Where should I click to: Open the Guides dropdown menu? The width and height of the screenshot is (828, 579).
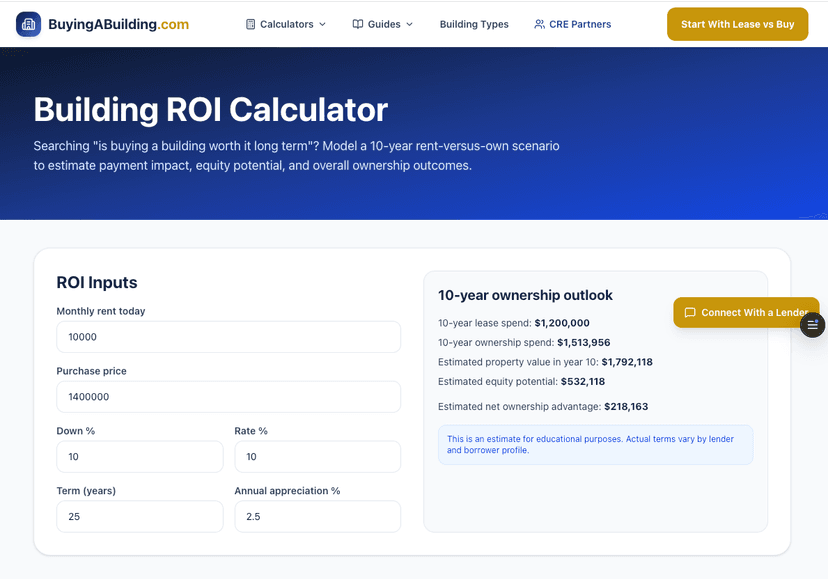tap(383, 24)
